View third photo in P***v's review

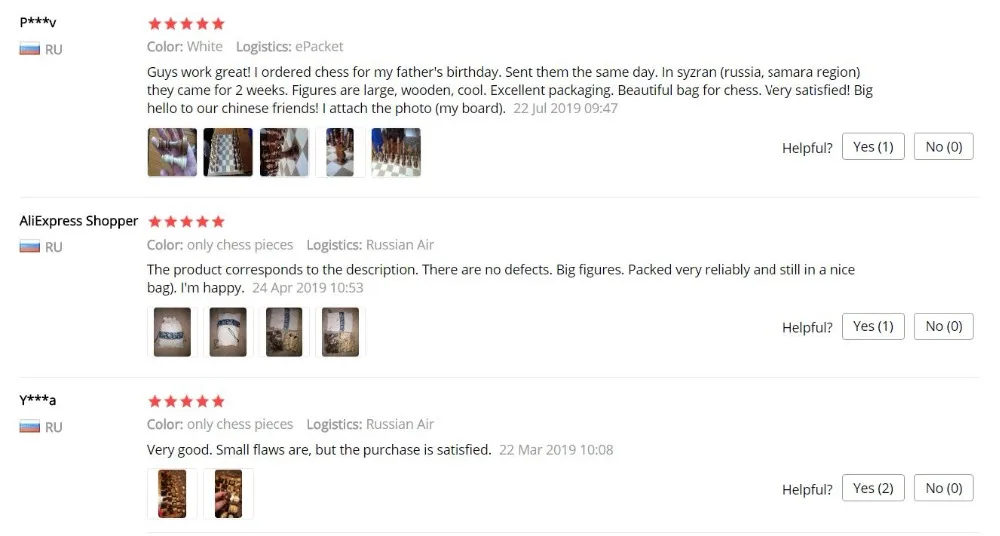coord(284,153)
